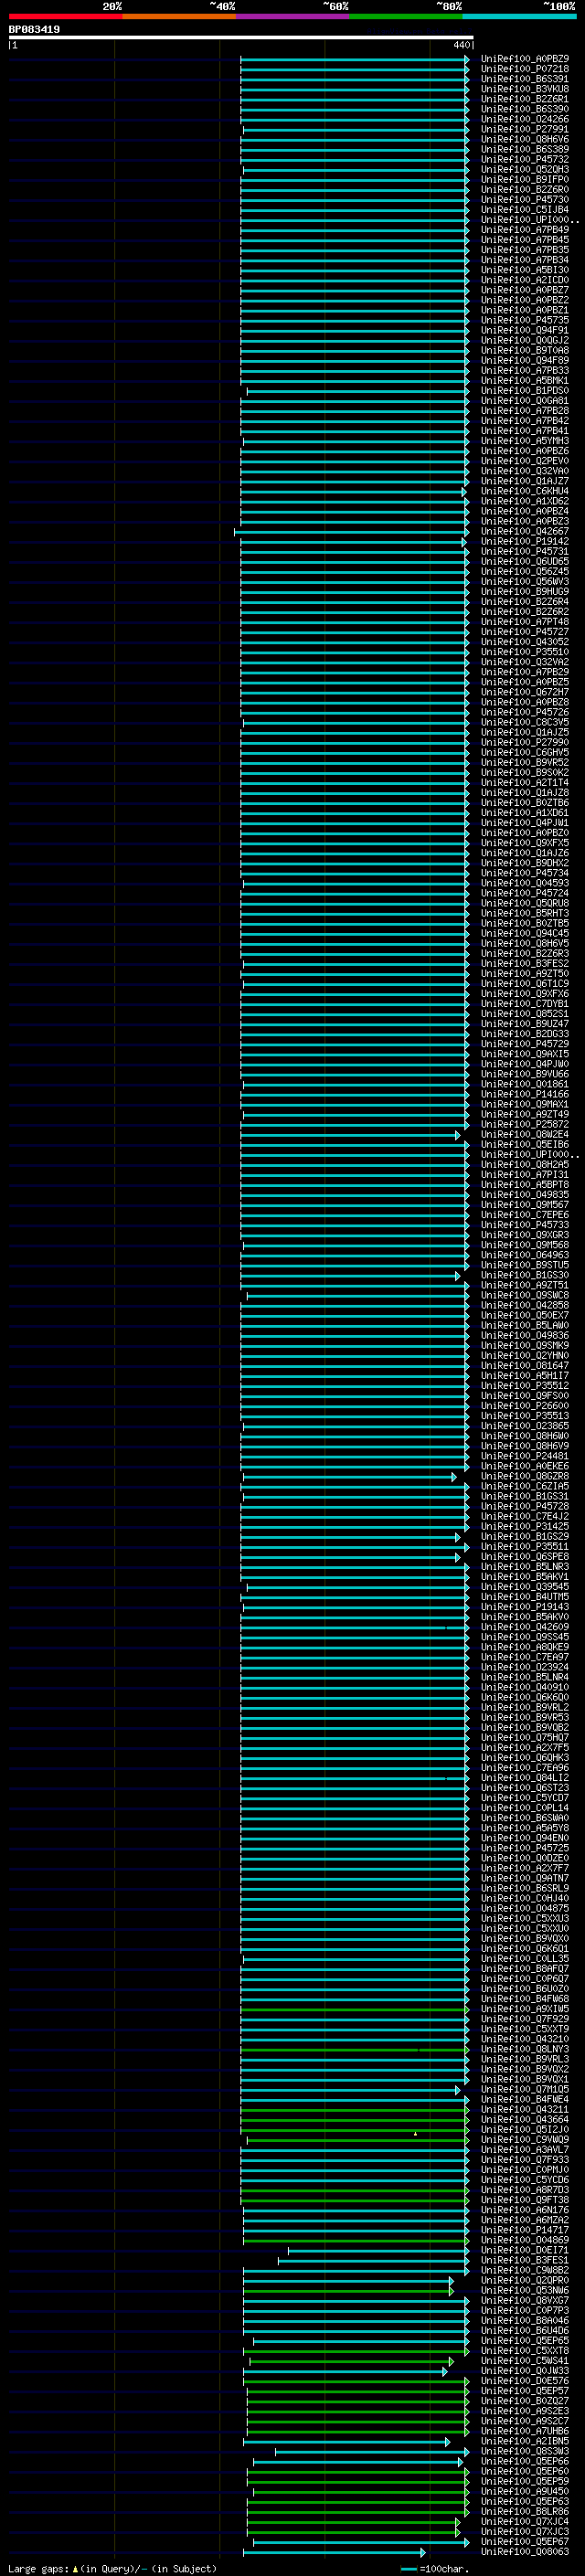Viewport: 585px width, 2576px height.
Task: Select hit label UniRef100_Q6UD65
Action: point(525,561)
